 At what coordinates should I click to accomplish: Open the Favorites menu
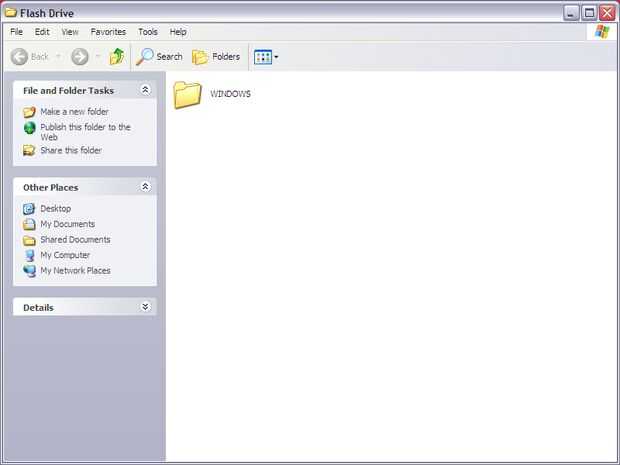(108, 32)
